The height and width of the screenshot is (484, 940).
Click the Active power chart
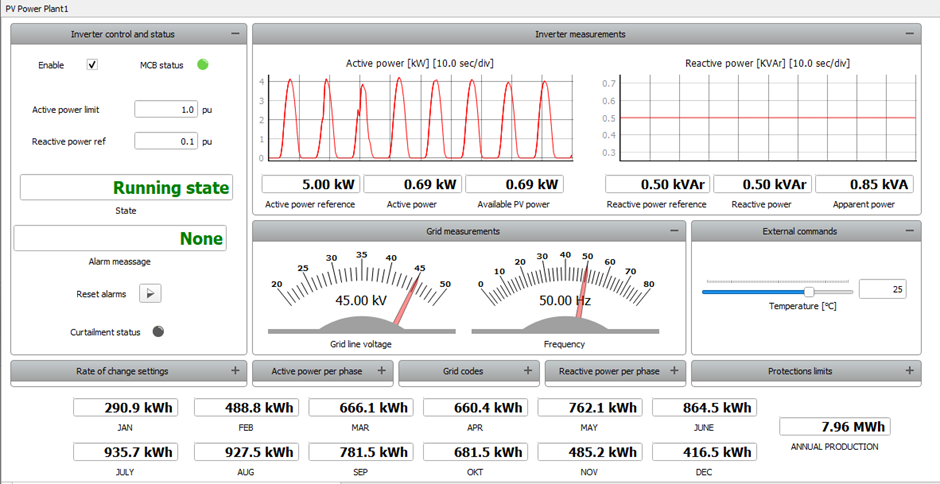[x=420, y=118]
